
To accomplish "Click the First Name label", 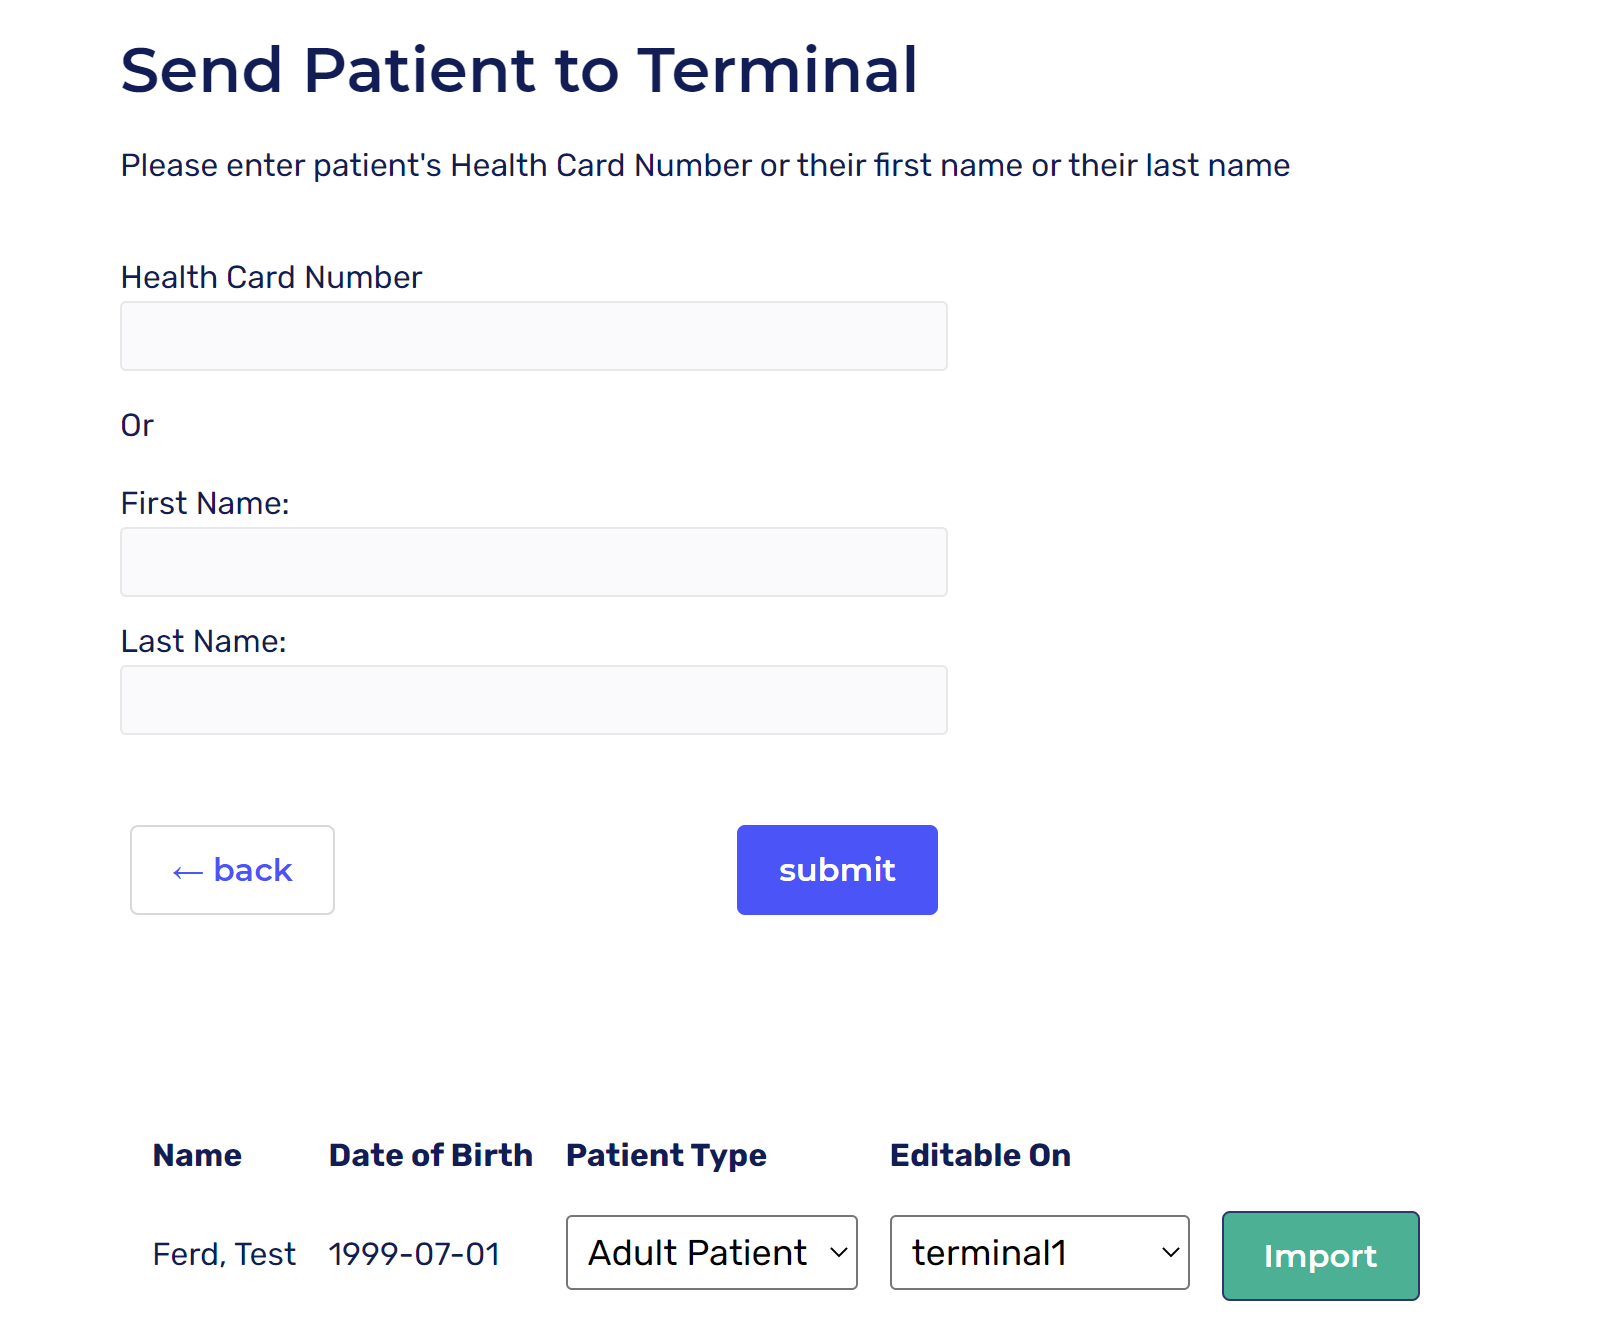I will 205,503.
